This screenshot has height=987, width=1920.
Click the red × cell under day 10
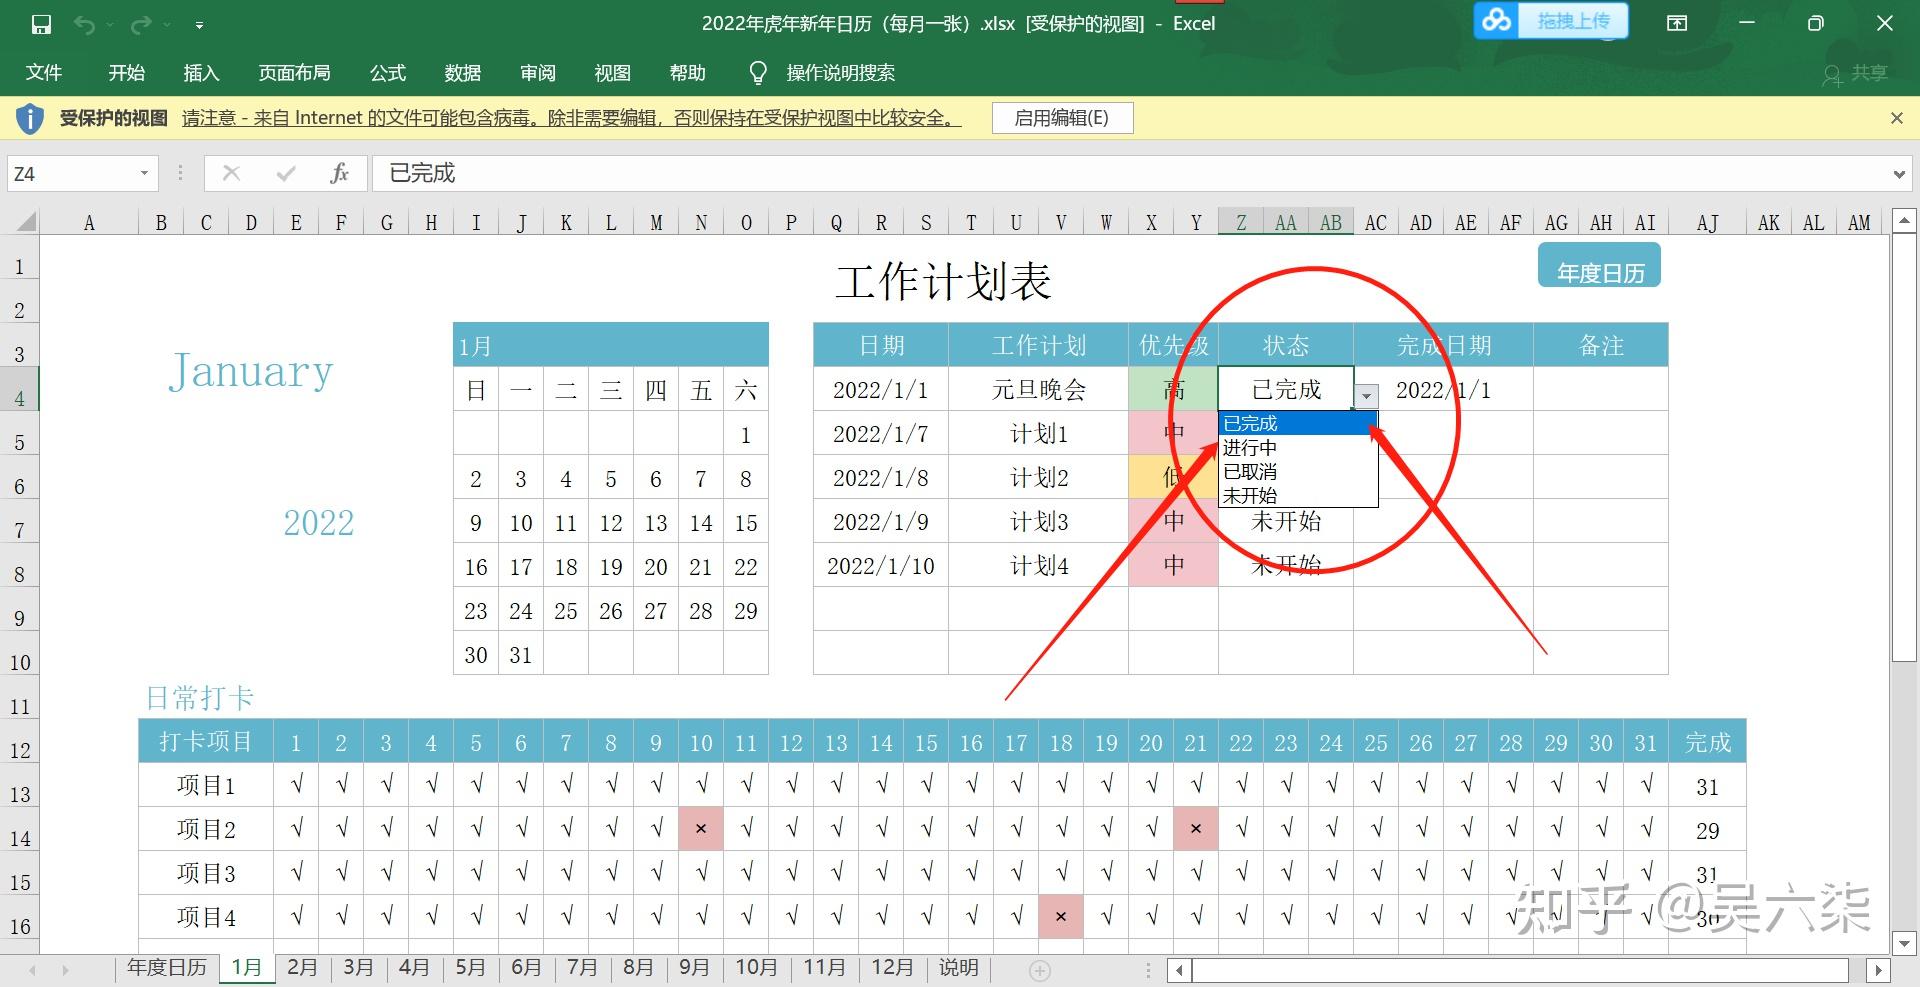point(701,829)
